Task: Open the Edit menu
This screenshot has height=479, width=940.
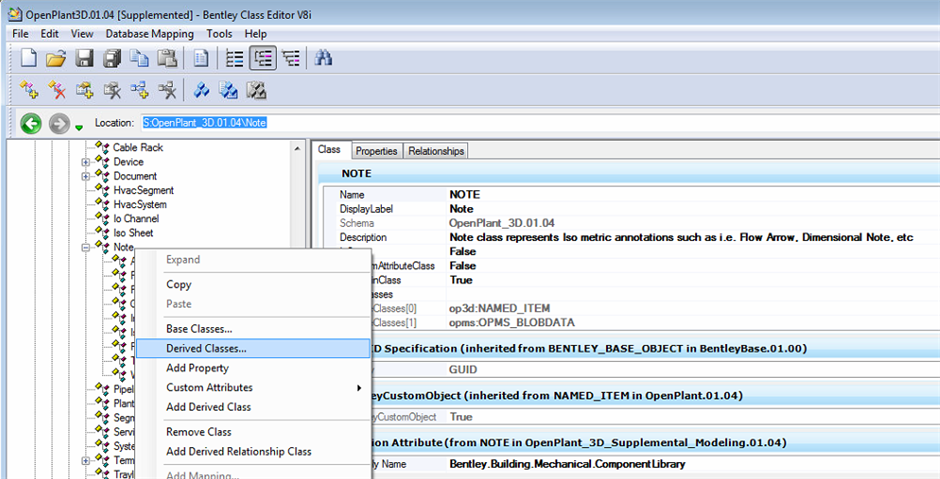Action: [x=50, y=34]
